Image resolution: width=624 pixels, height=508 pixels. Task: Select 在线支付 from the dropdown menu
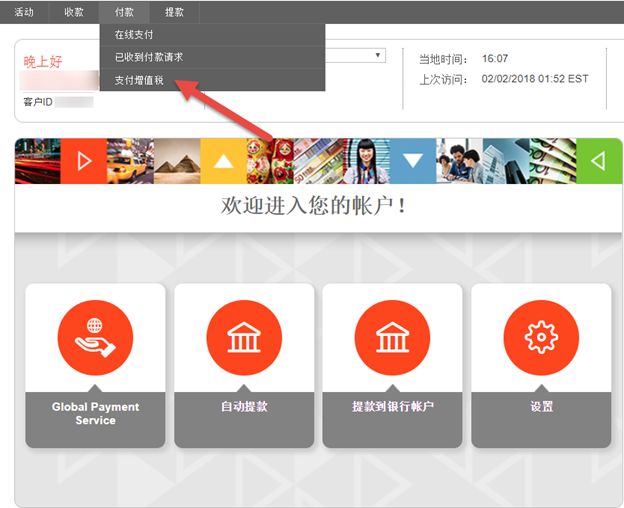[x=212, y=35]
